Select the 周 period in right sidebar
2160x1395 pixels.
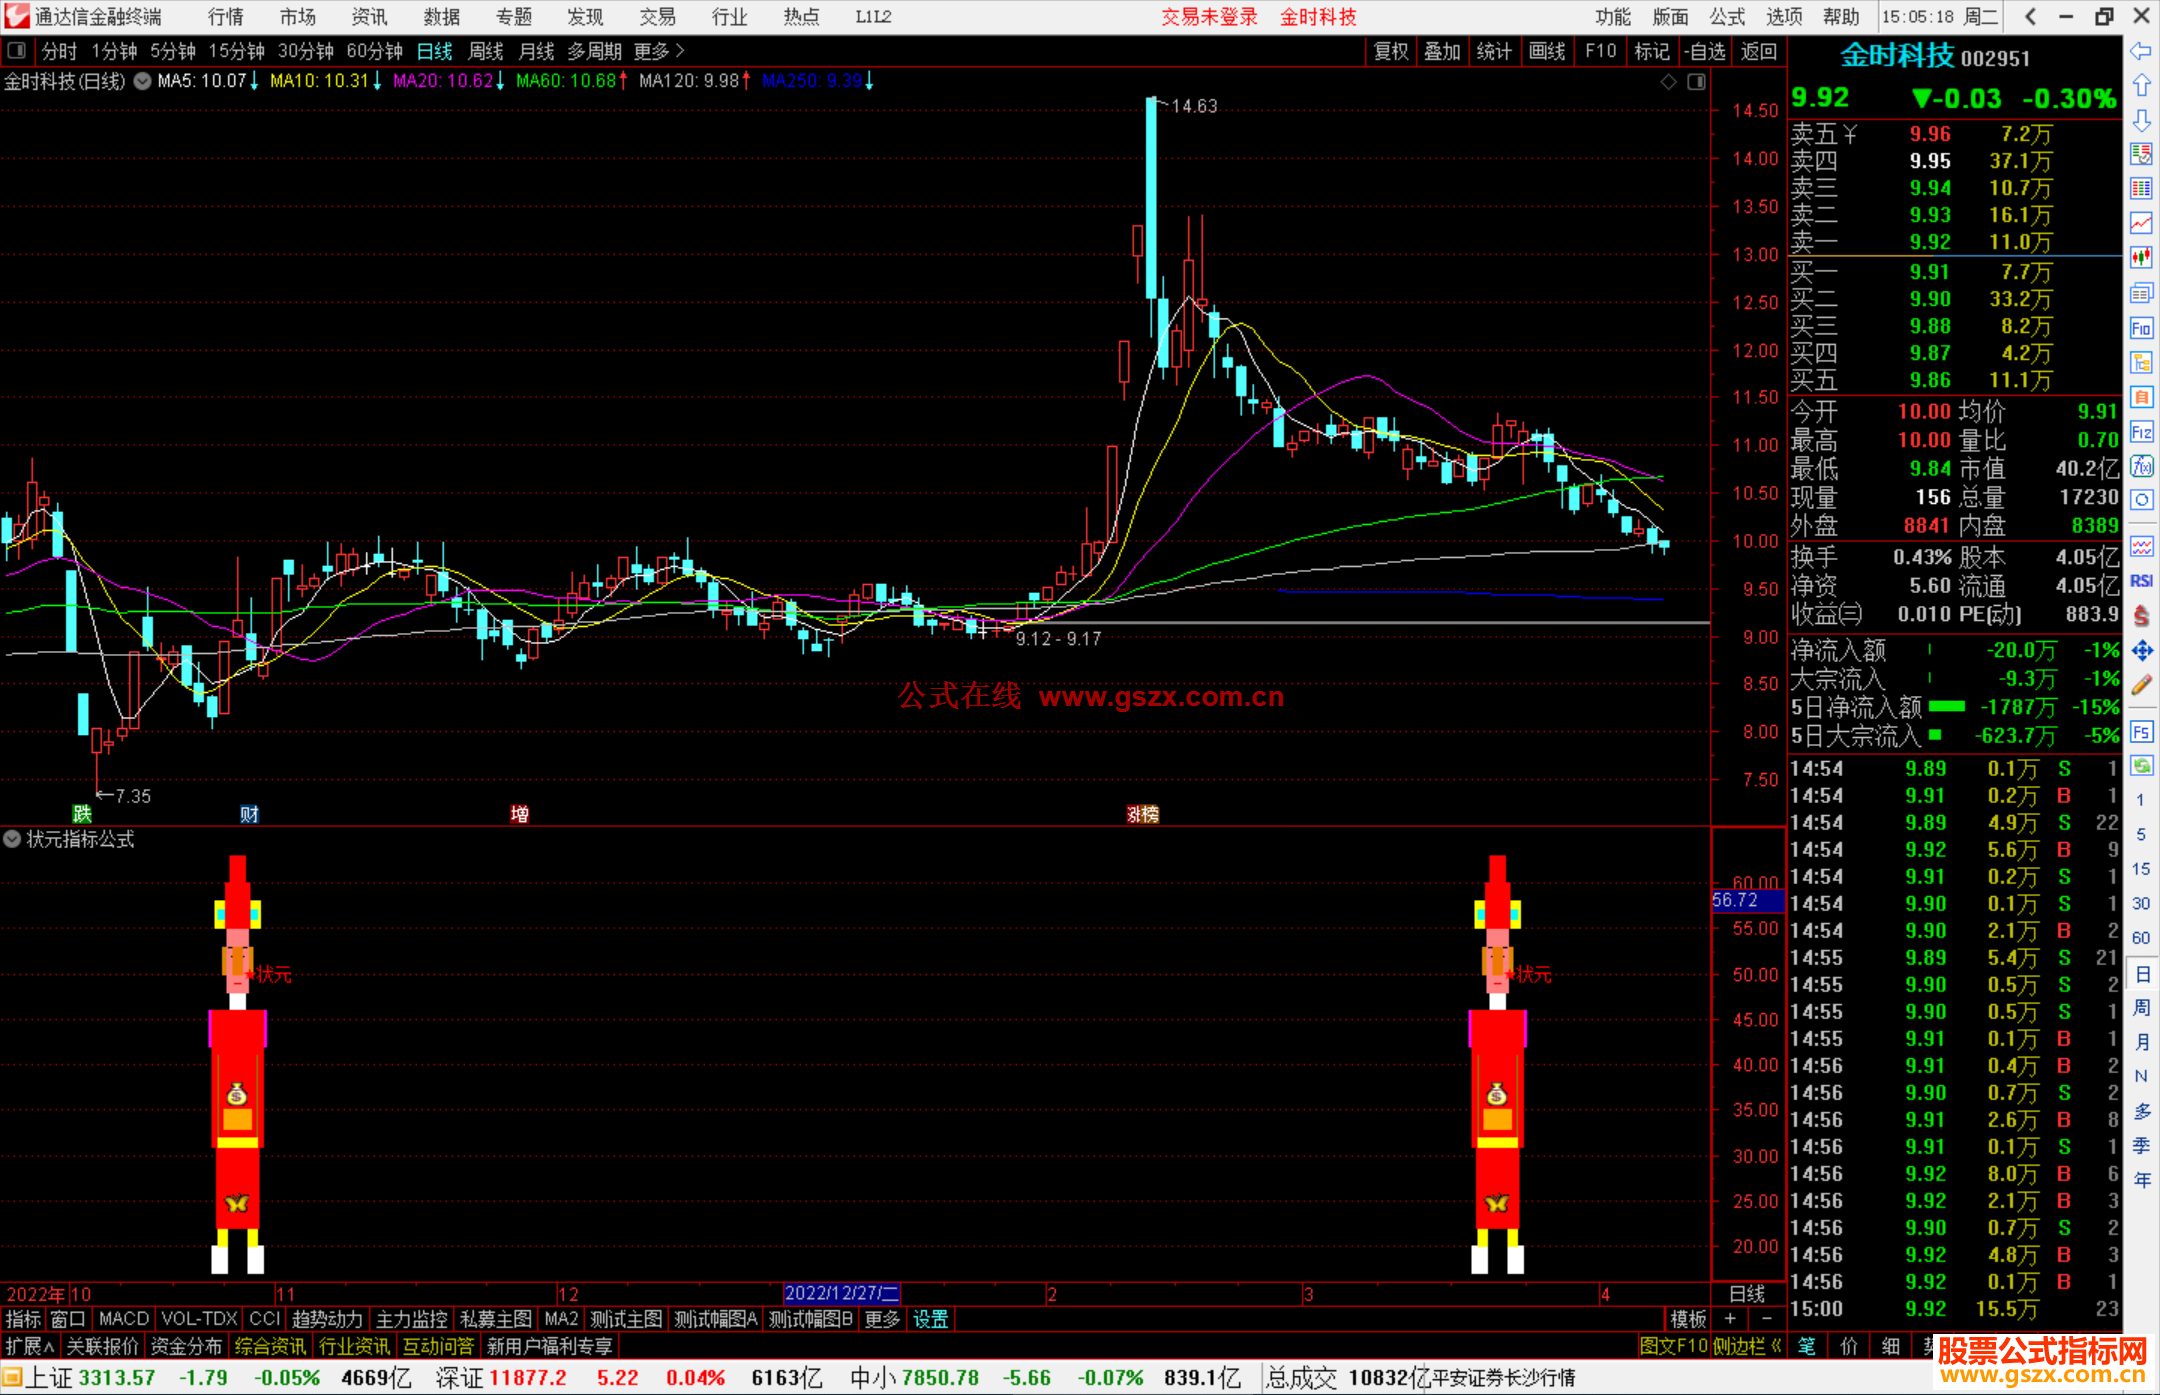point(2141,1008)
